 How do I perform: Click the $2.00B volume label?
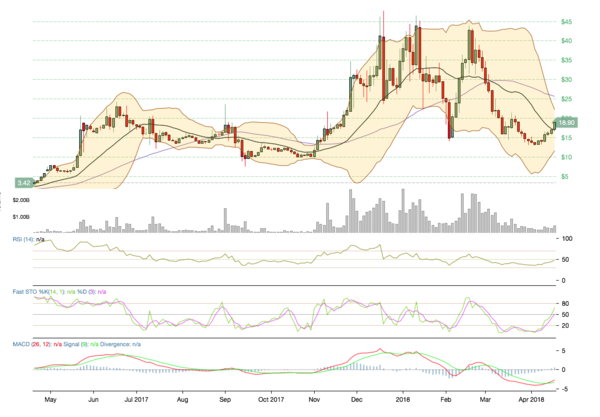click(x=21, y=200)
